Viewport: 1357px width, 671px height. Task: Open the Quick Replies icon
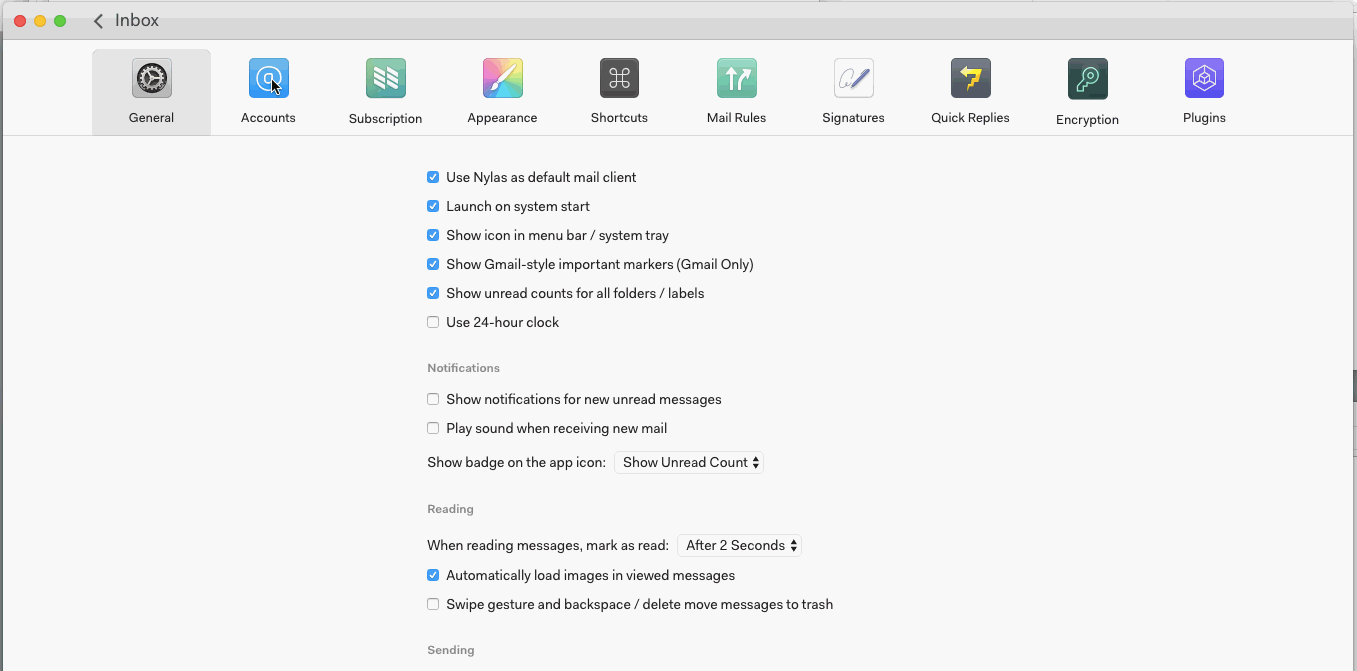coord(970,79)
